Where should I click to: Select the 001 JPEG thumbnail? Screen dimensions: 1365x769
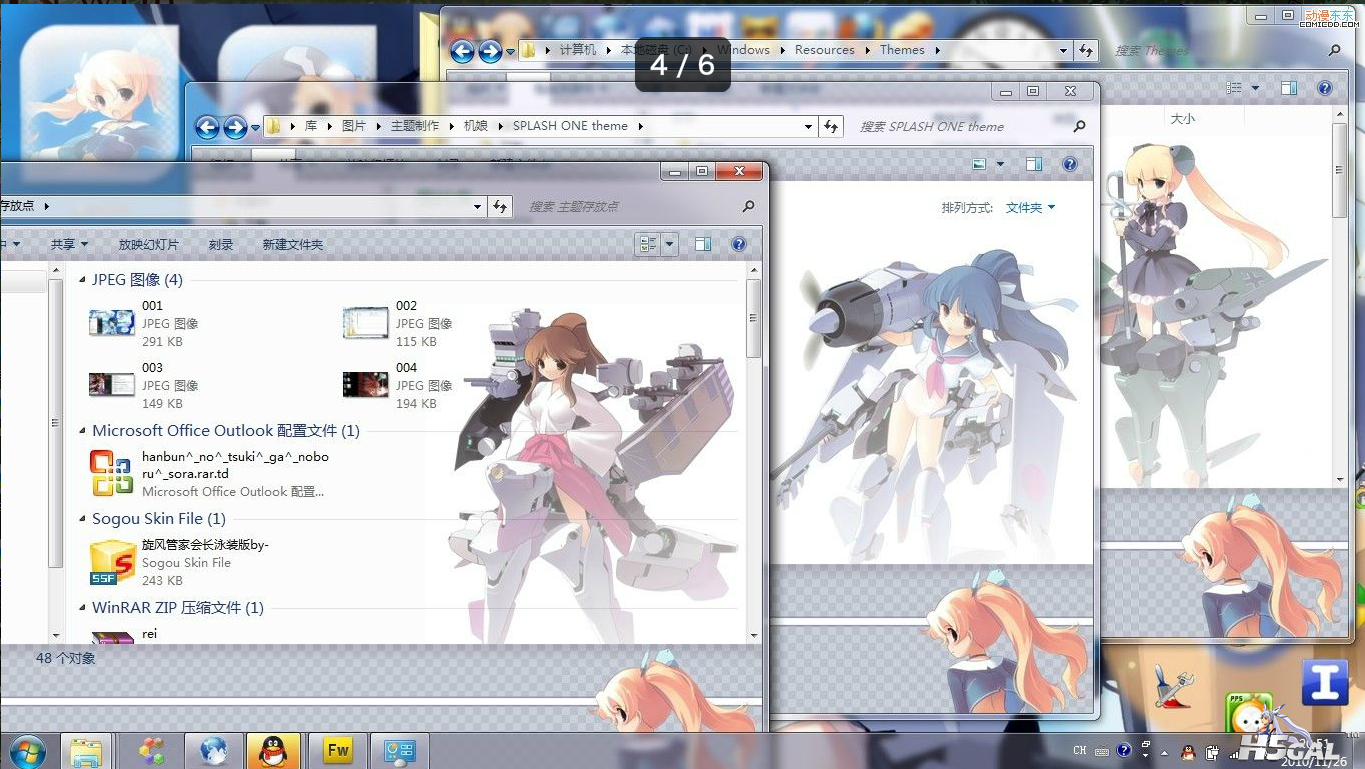pyautogui.click(x=111, y=323)
